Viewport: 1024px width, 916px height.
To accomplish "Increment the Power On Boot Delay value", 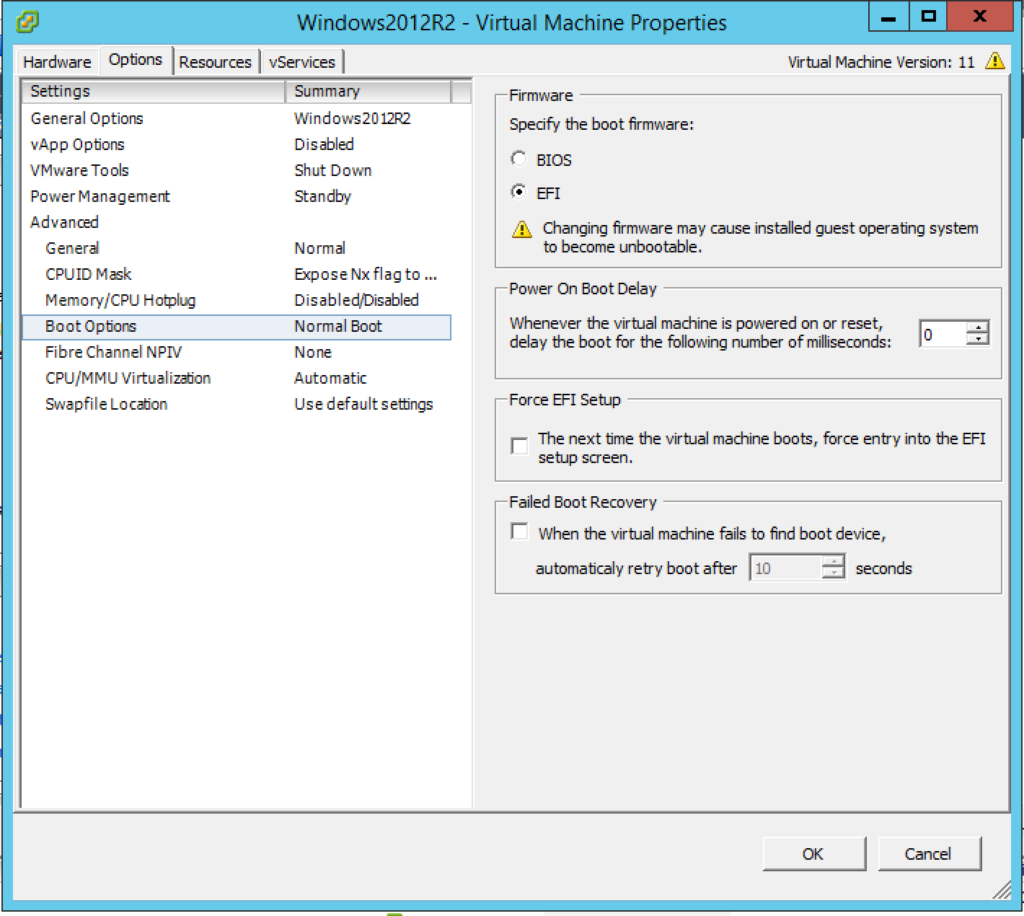I will tap(980, 328).
